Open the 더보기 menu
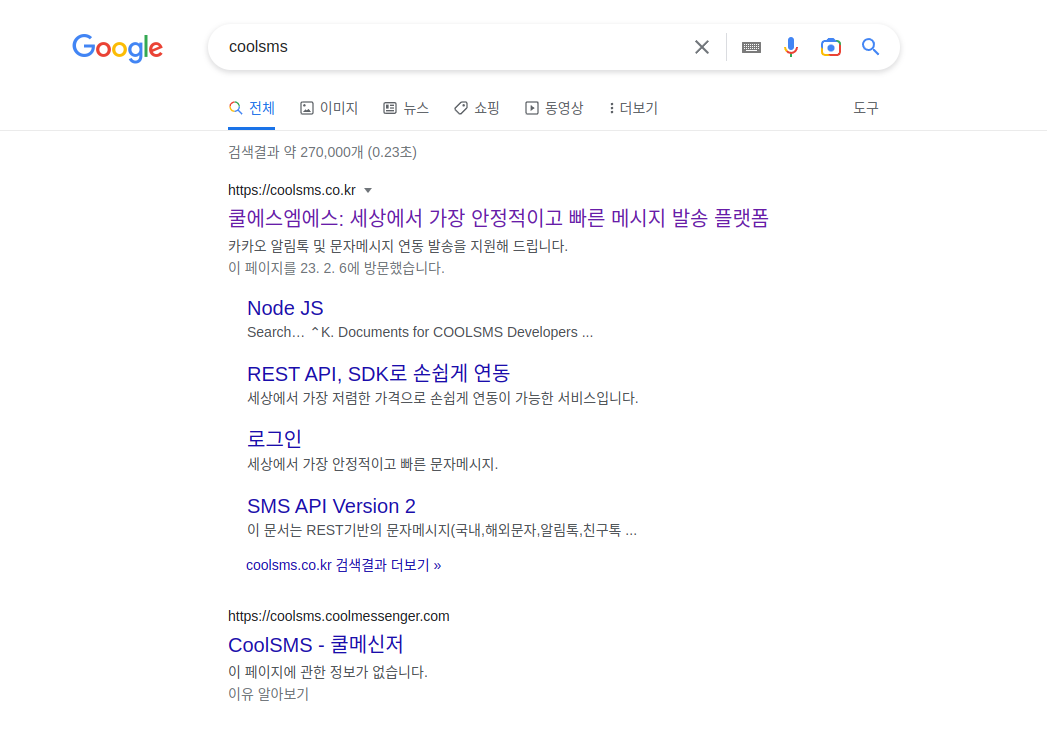 [633, 108]
